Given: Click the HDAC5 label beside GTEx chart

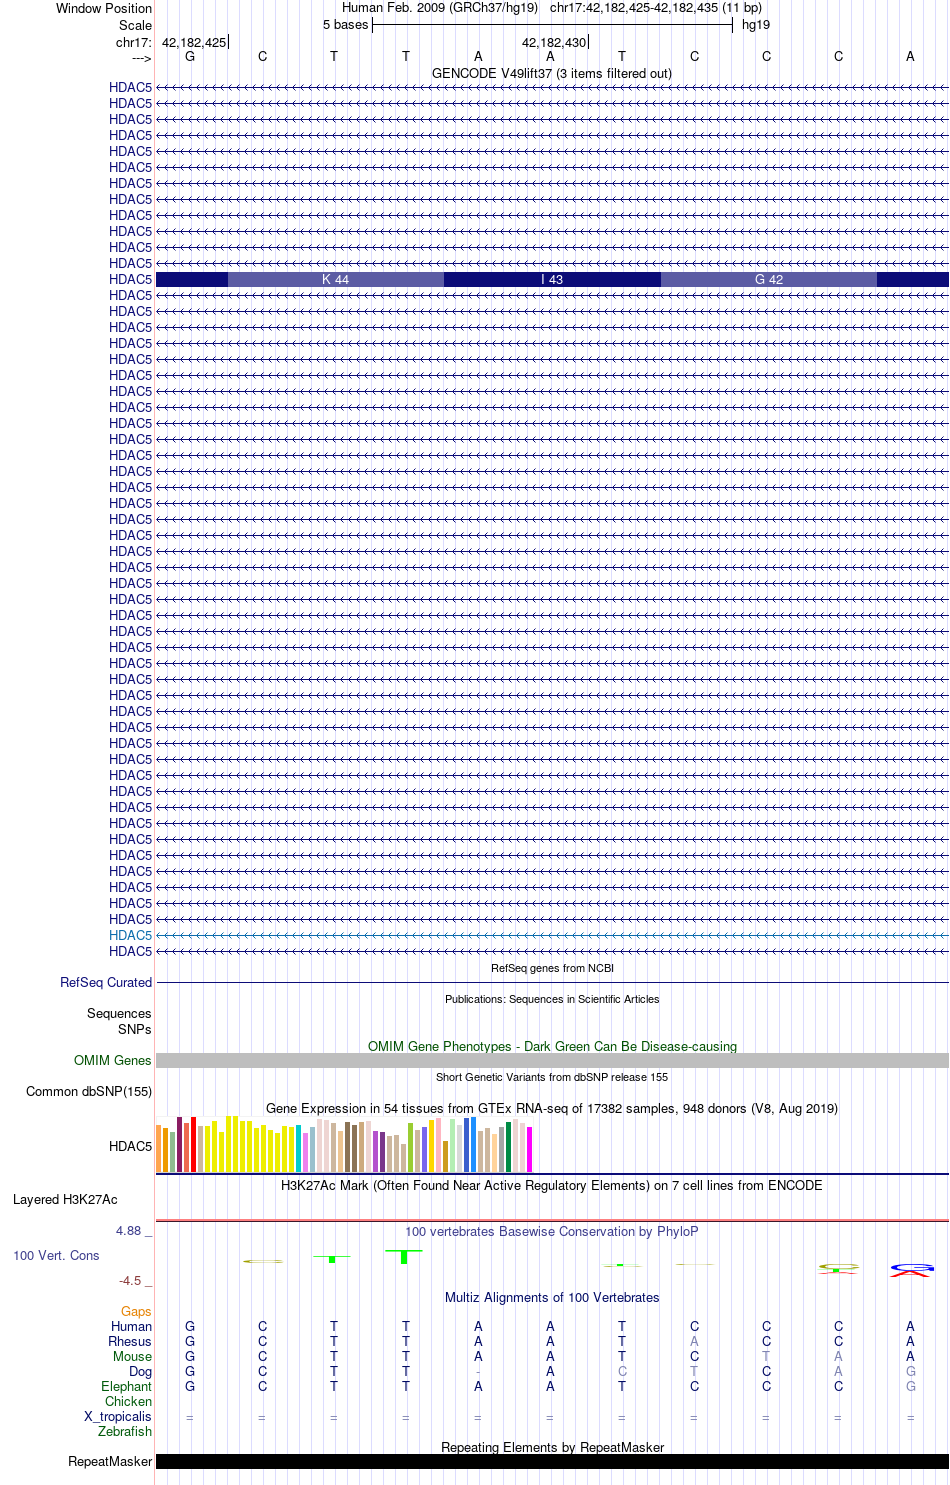Looking at the screenshot, I should pyautogui.click(x=130, y=1147).
